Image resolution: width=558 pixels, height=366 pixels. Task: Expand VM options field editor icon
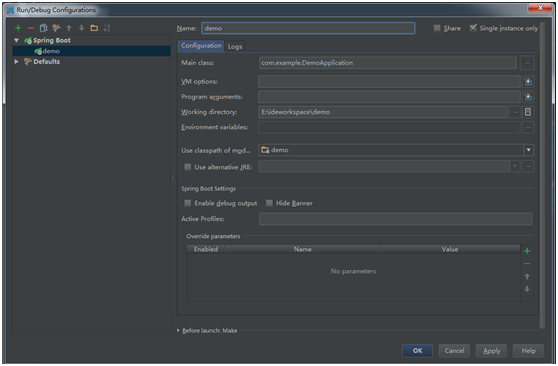click(x=528, y=82)
